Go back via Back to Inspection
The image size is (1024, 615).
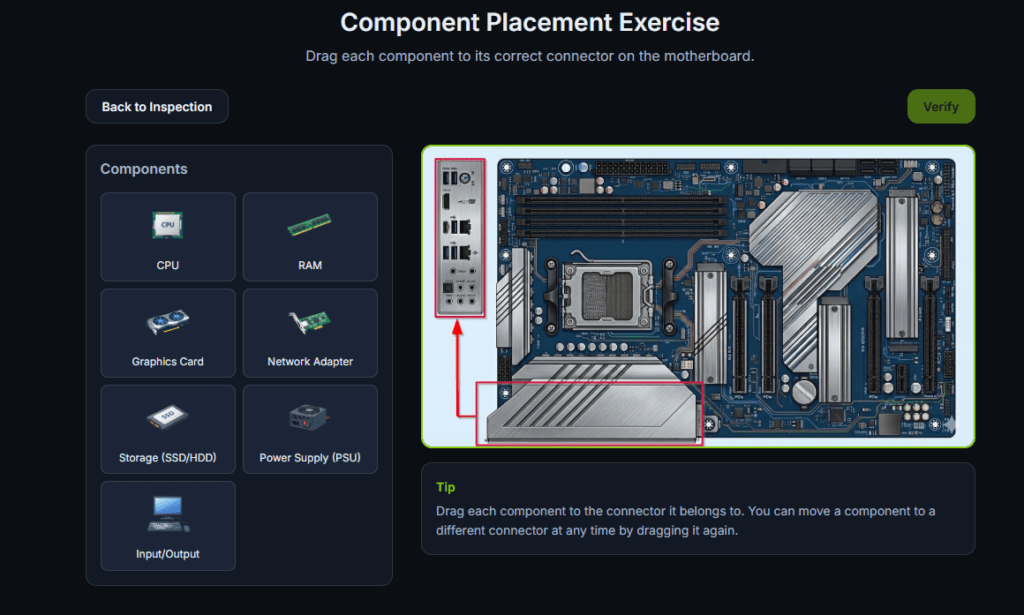157,107
